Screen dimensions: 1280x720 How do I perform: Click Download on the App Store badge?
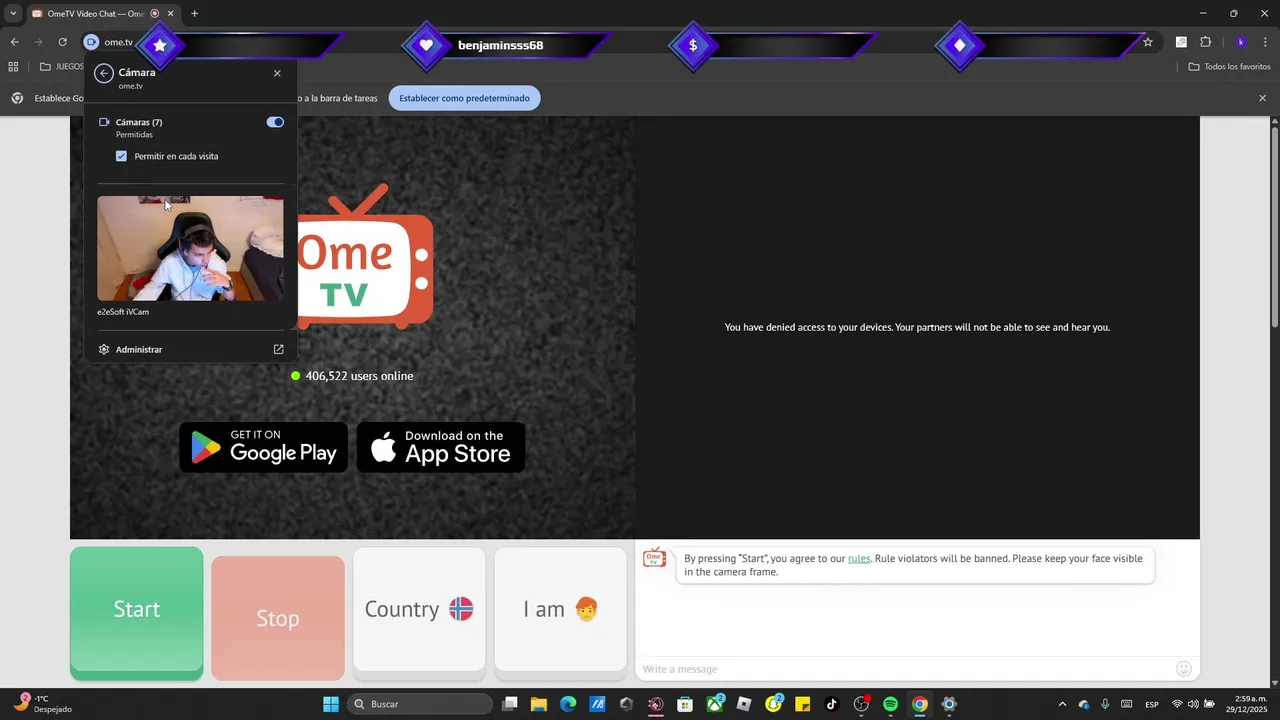click(441, 447)
